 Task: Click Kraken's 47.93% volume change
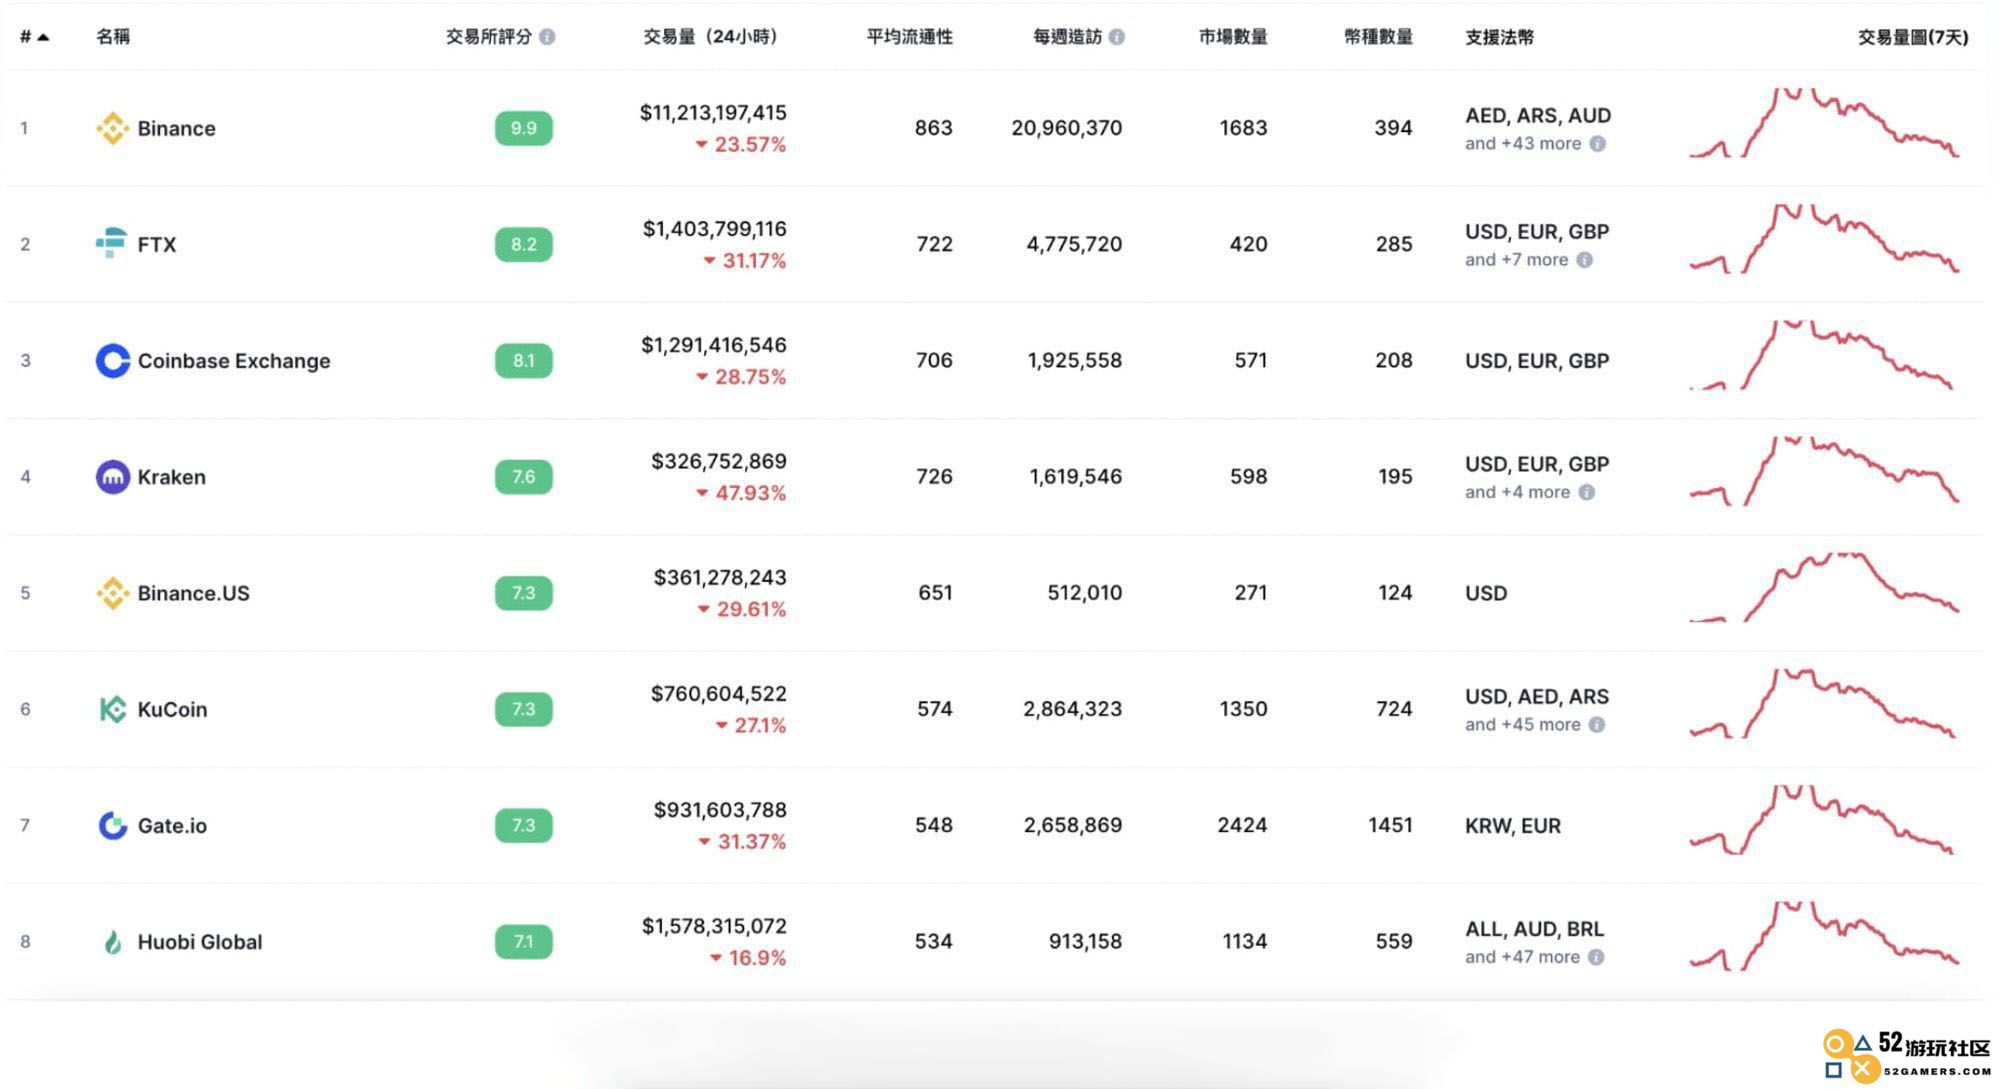[x=741, y=493]
